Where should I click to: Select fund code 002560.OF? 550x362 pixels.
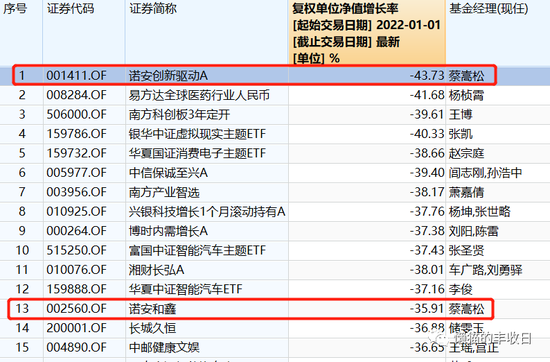tap(76, 309)
